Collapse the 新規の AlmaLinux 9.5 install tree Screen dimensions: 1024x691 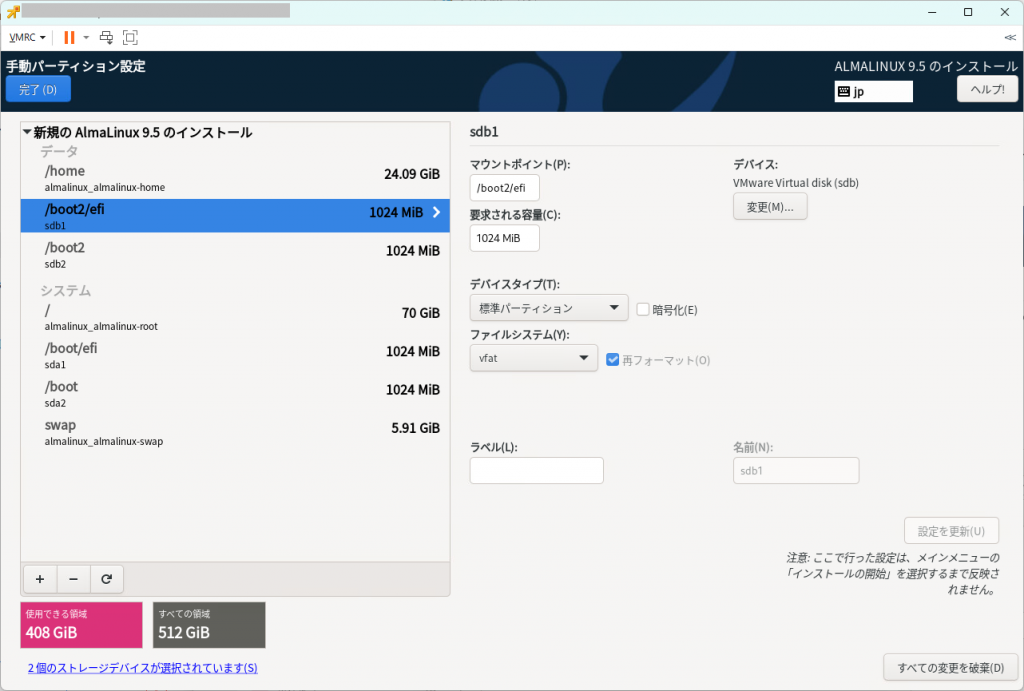pos(27,132)
